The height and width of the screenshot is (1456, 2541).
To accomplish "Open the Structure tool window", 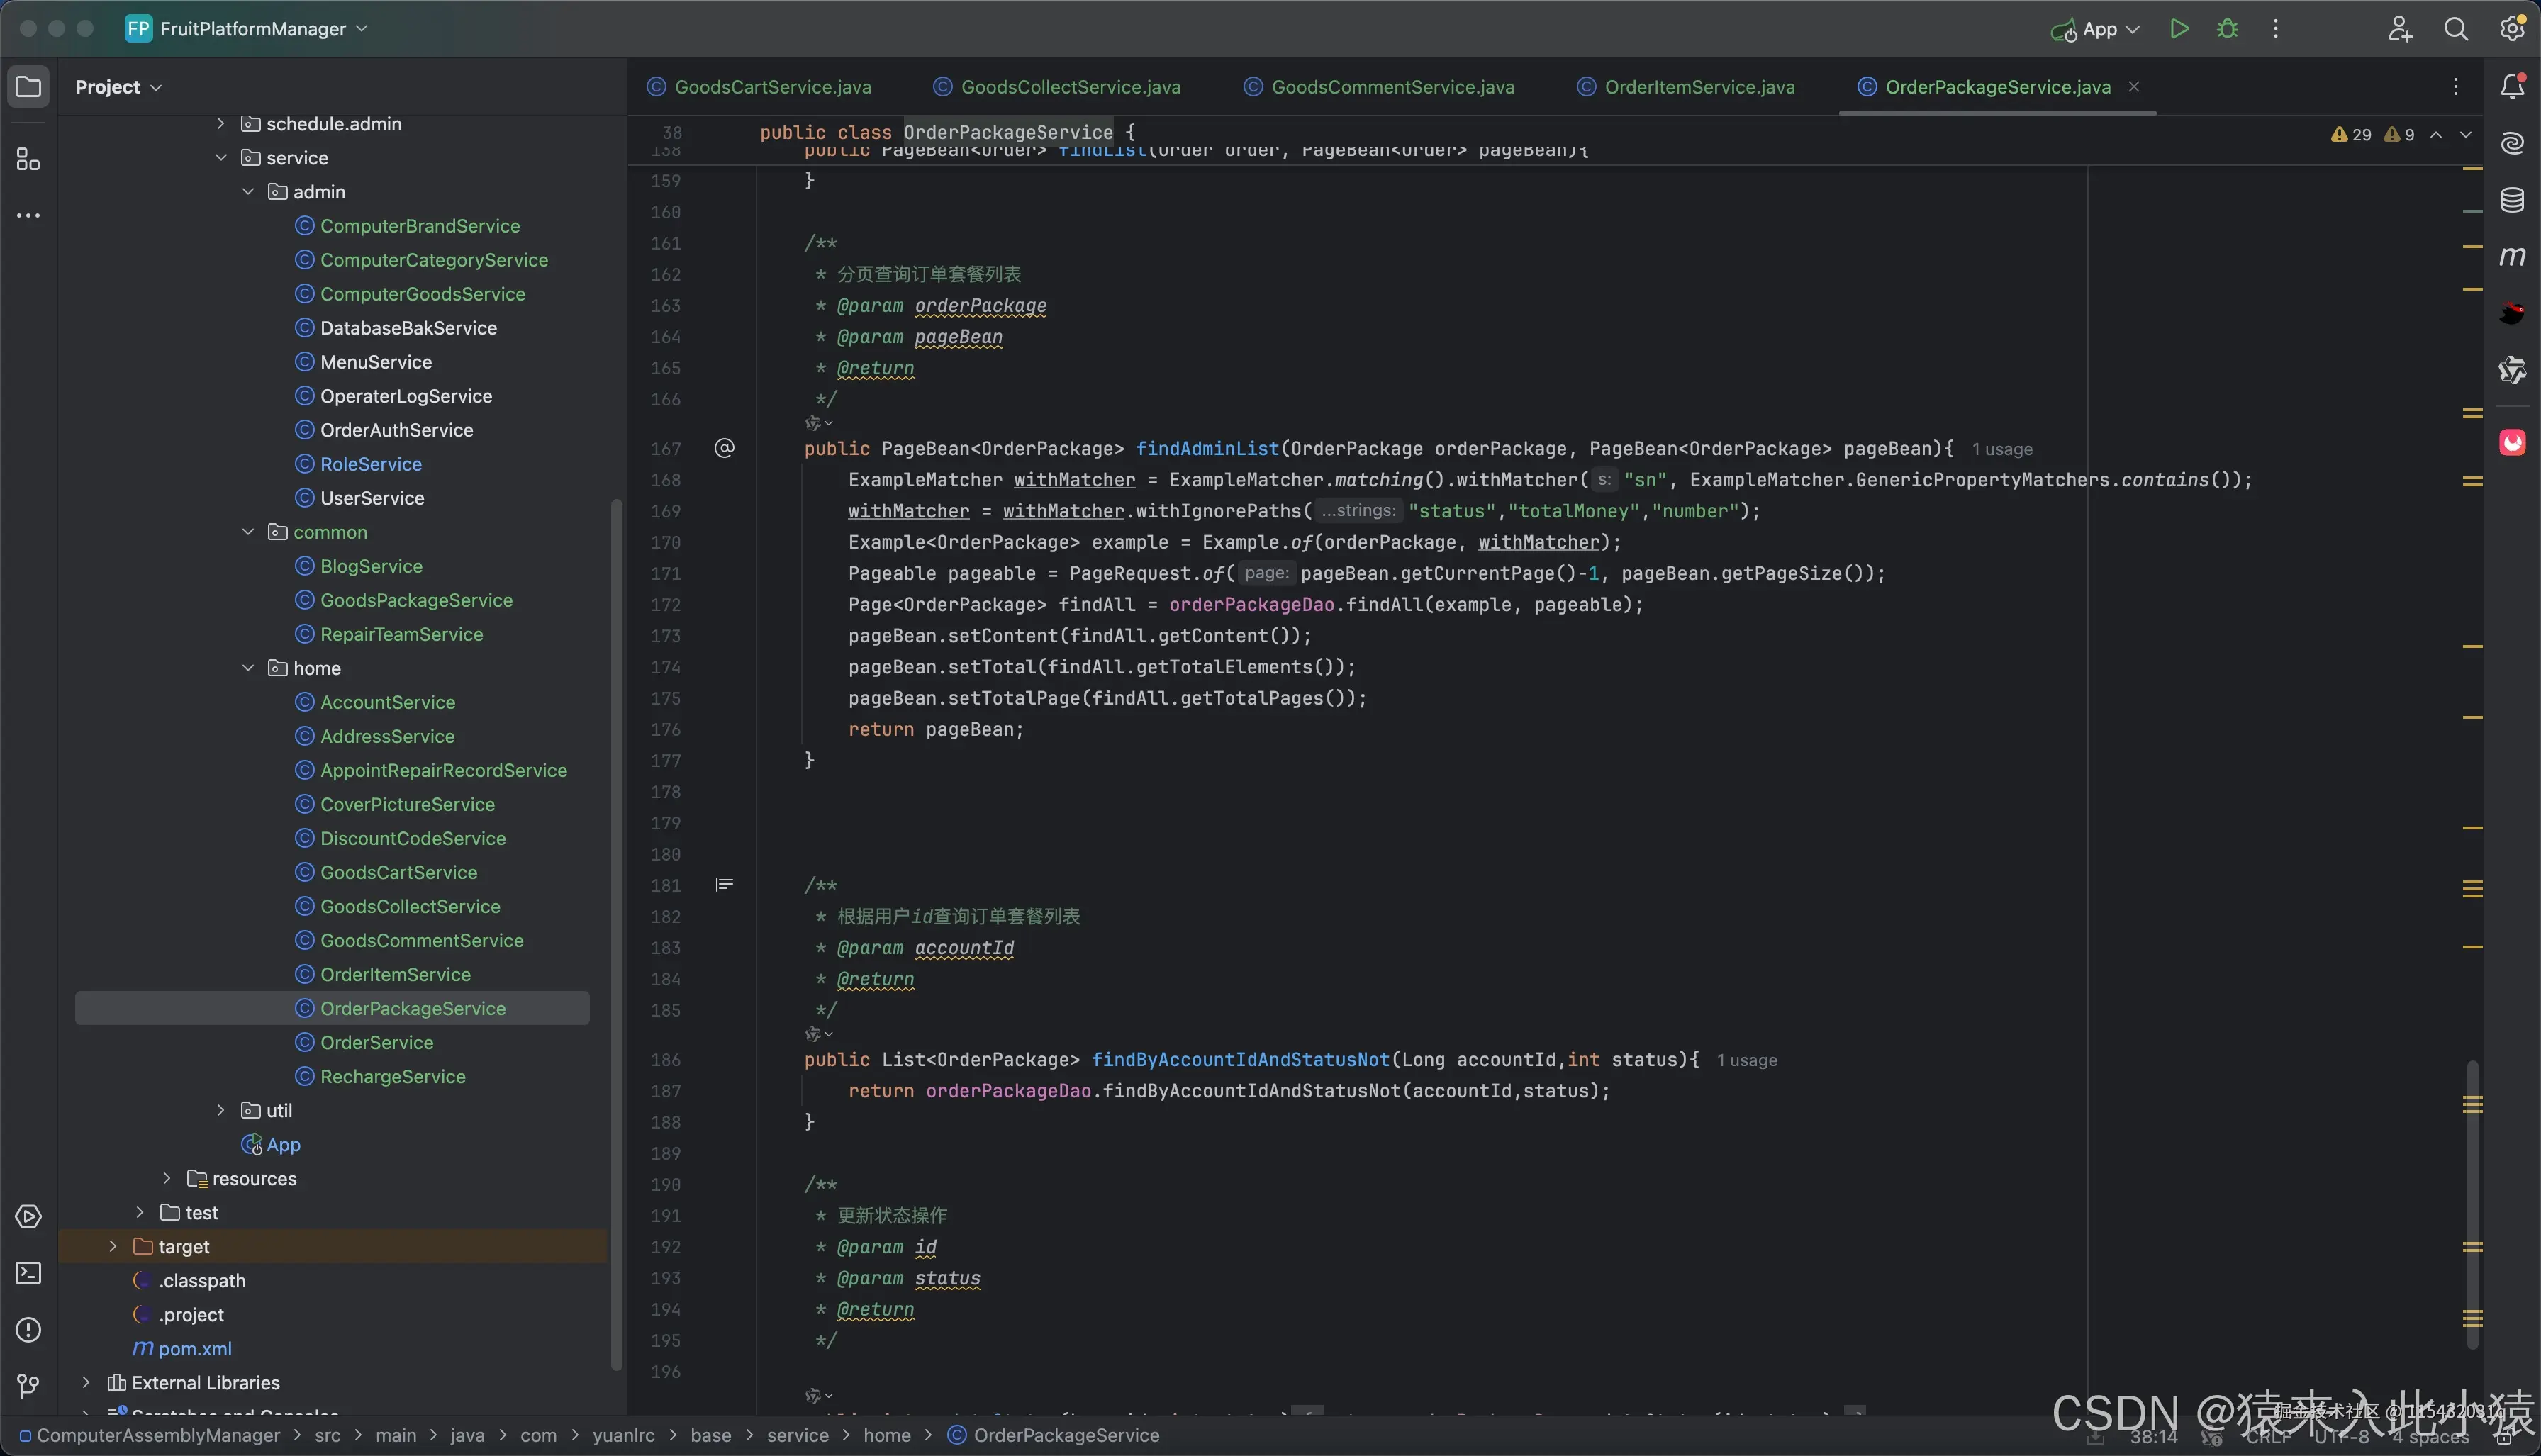I will [28, 160].
